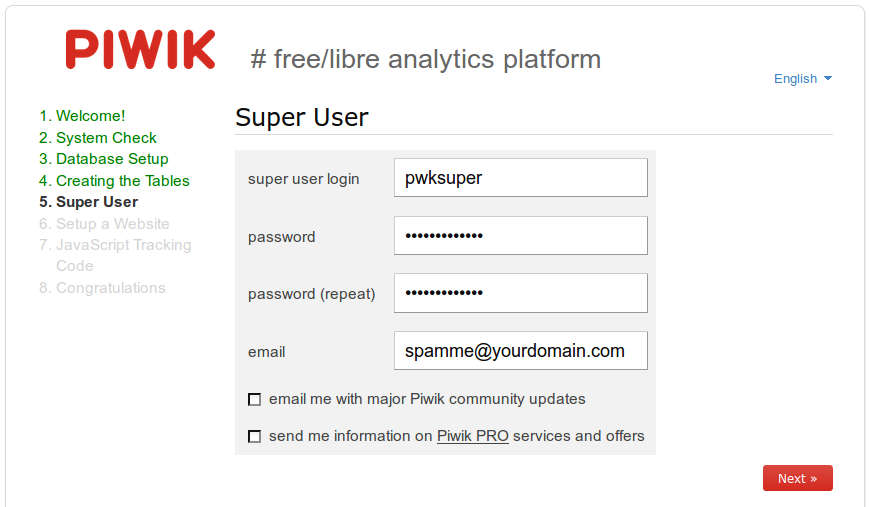
Task: Check the Piwik PRO services offers box
Action: tap(255, 437)
